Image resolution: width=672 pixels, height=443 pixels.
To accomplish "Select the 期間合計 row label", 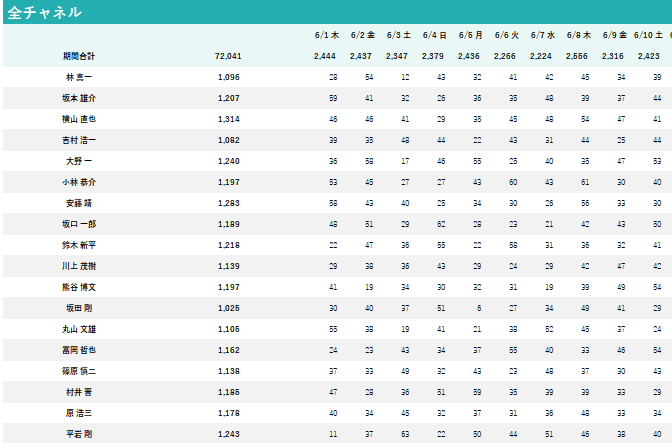I will coord(77,56).
